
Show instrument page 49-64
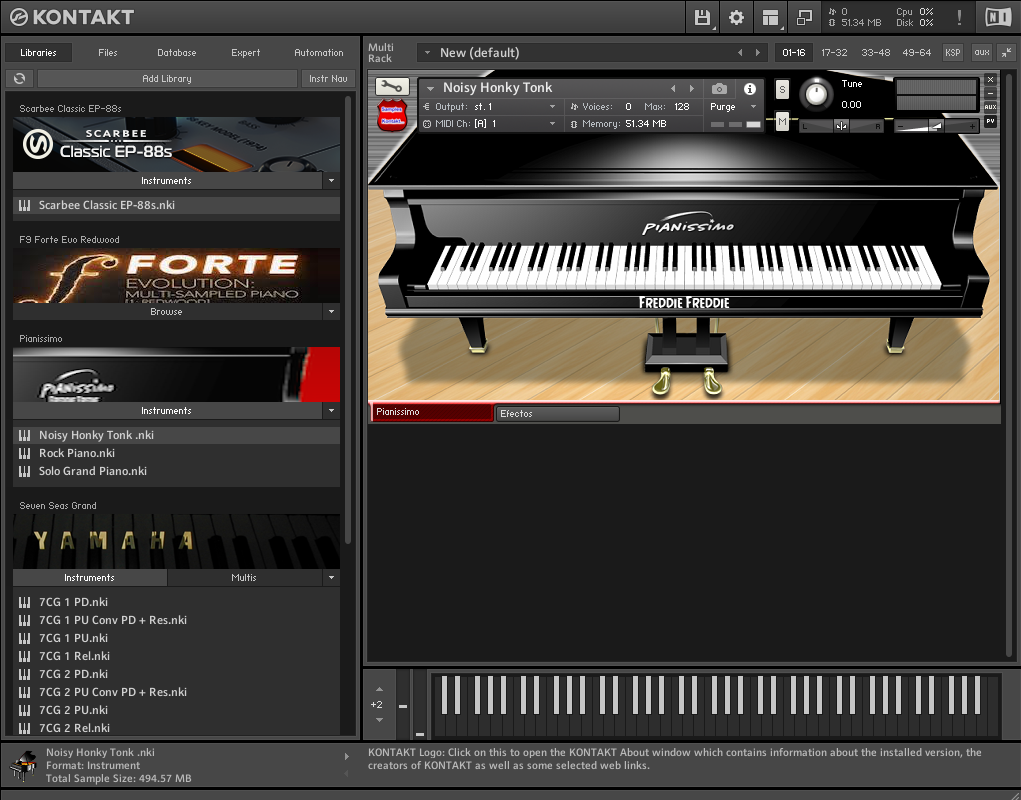coord(917,53)
